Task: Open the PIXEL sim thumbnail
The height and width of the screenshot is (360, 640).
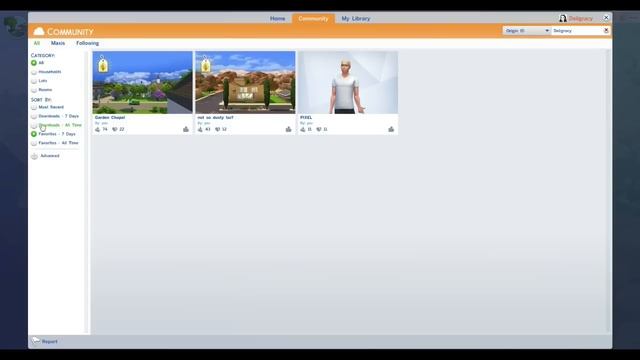Action: tap(348, 82)
